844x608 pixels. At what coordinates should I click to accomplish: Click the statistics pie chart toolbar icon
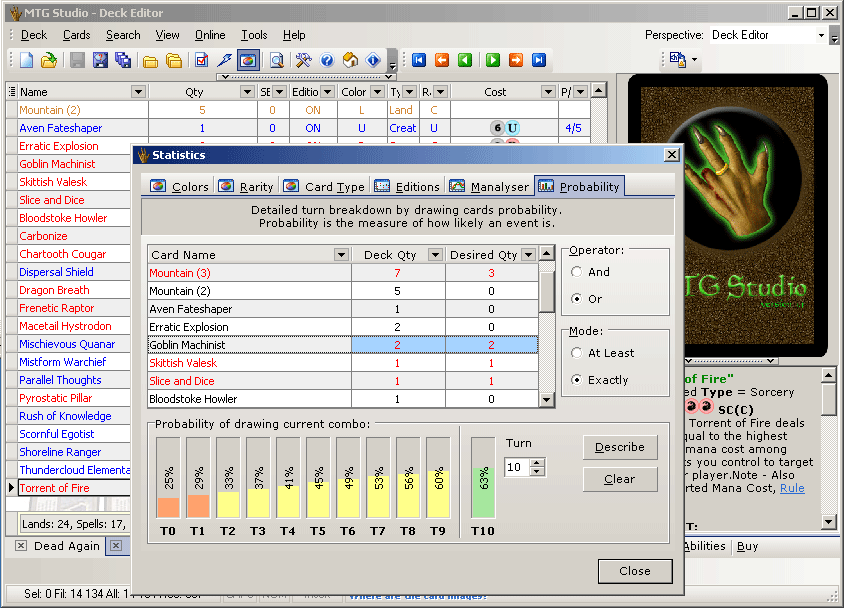tap(248, 61)
